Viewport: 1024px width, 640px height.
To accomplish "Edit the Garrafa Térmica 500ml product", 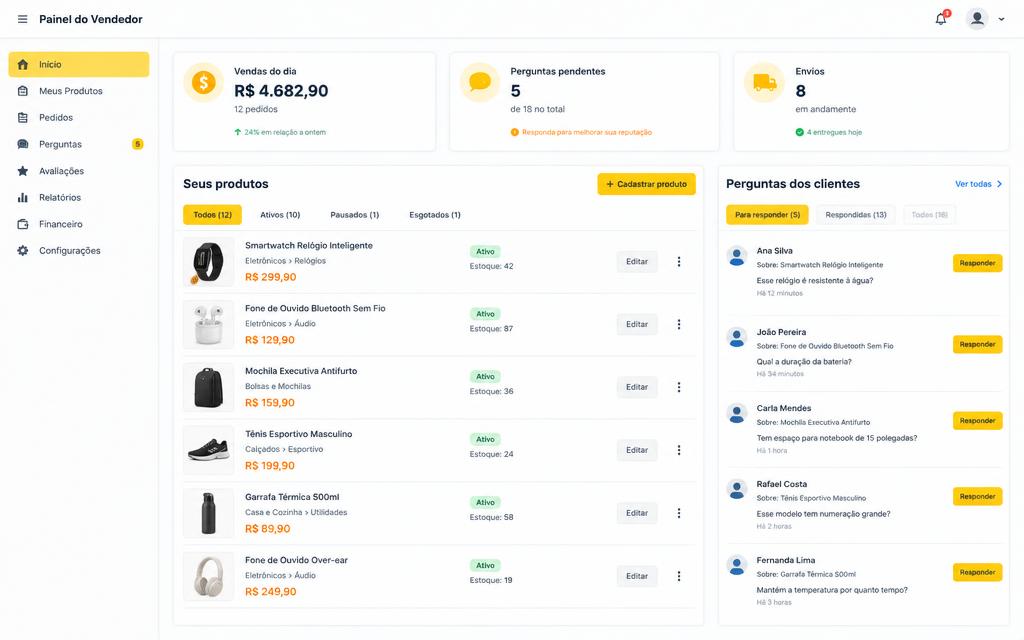I will (x=637, y=513).
